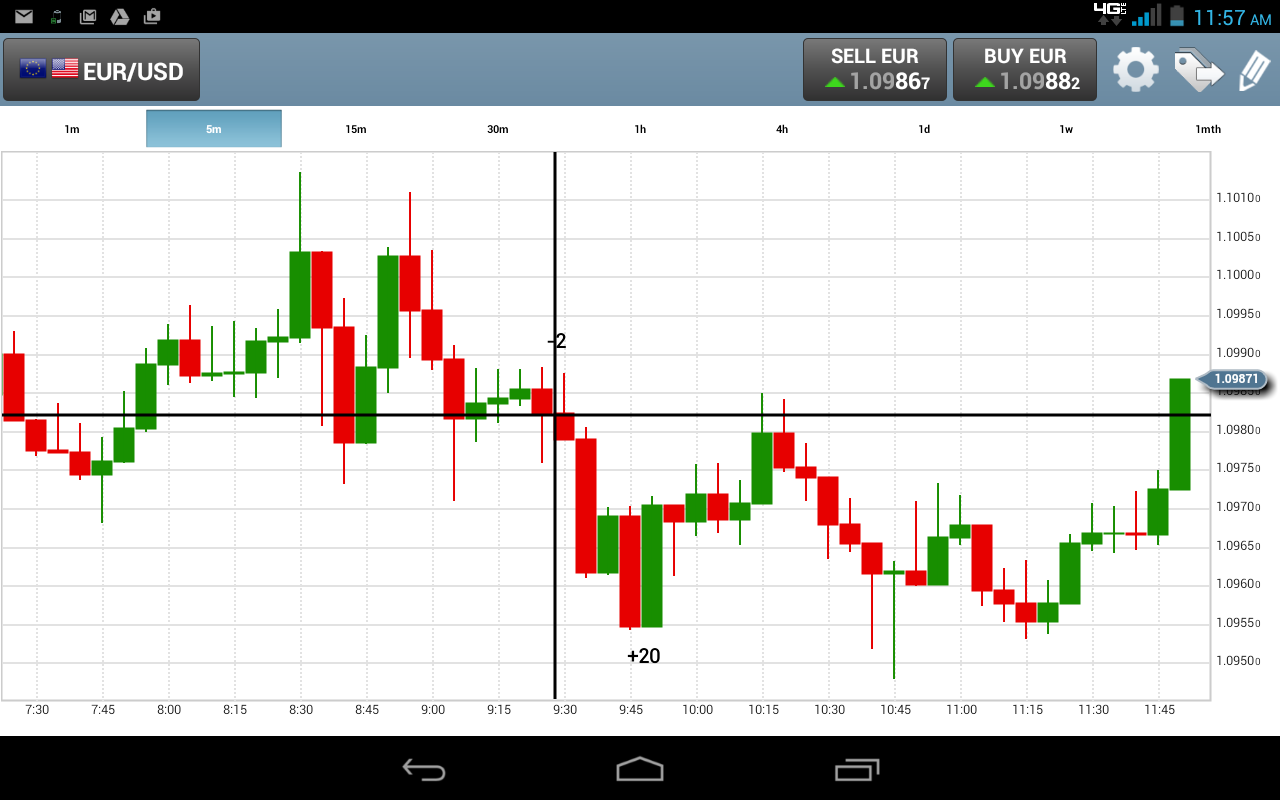Select the 1d timeframe

point(924,129)
